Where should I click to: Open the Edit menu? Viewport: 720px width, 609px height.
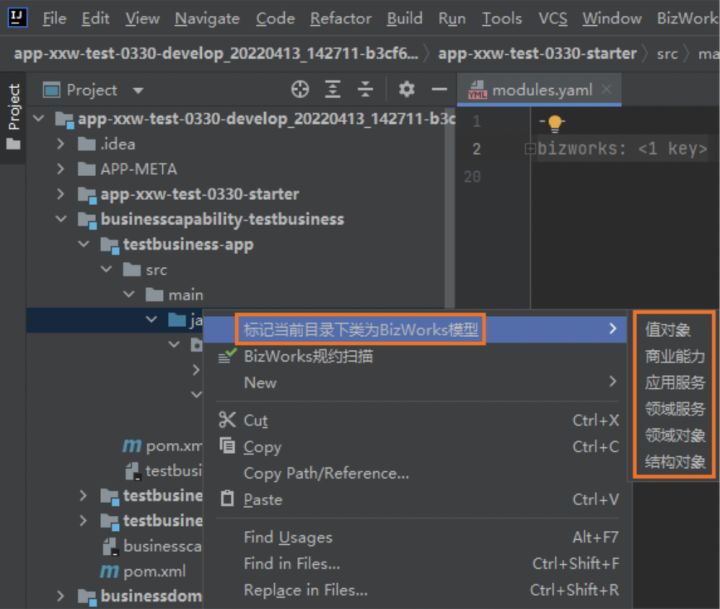tap(95, 18)
